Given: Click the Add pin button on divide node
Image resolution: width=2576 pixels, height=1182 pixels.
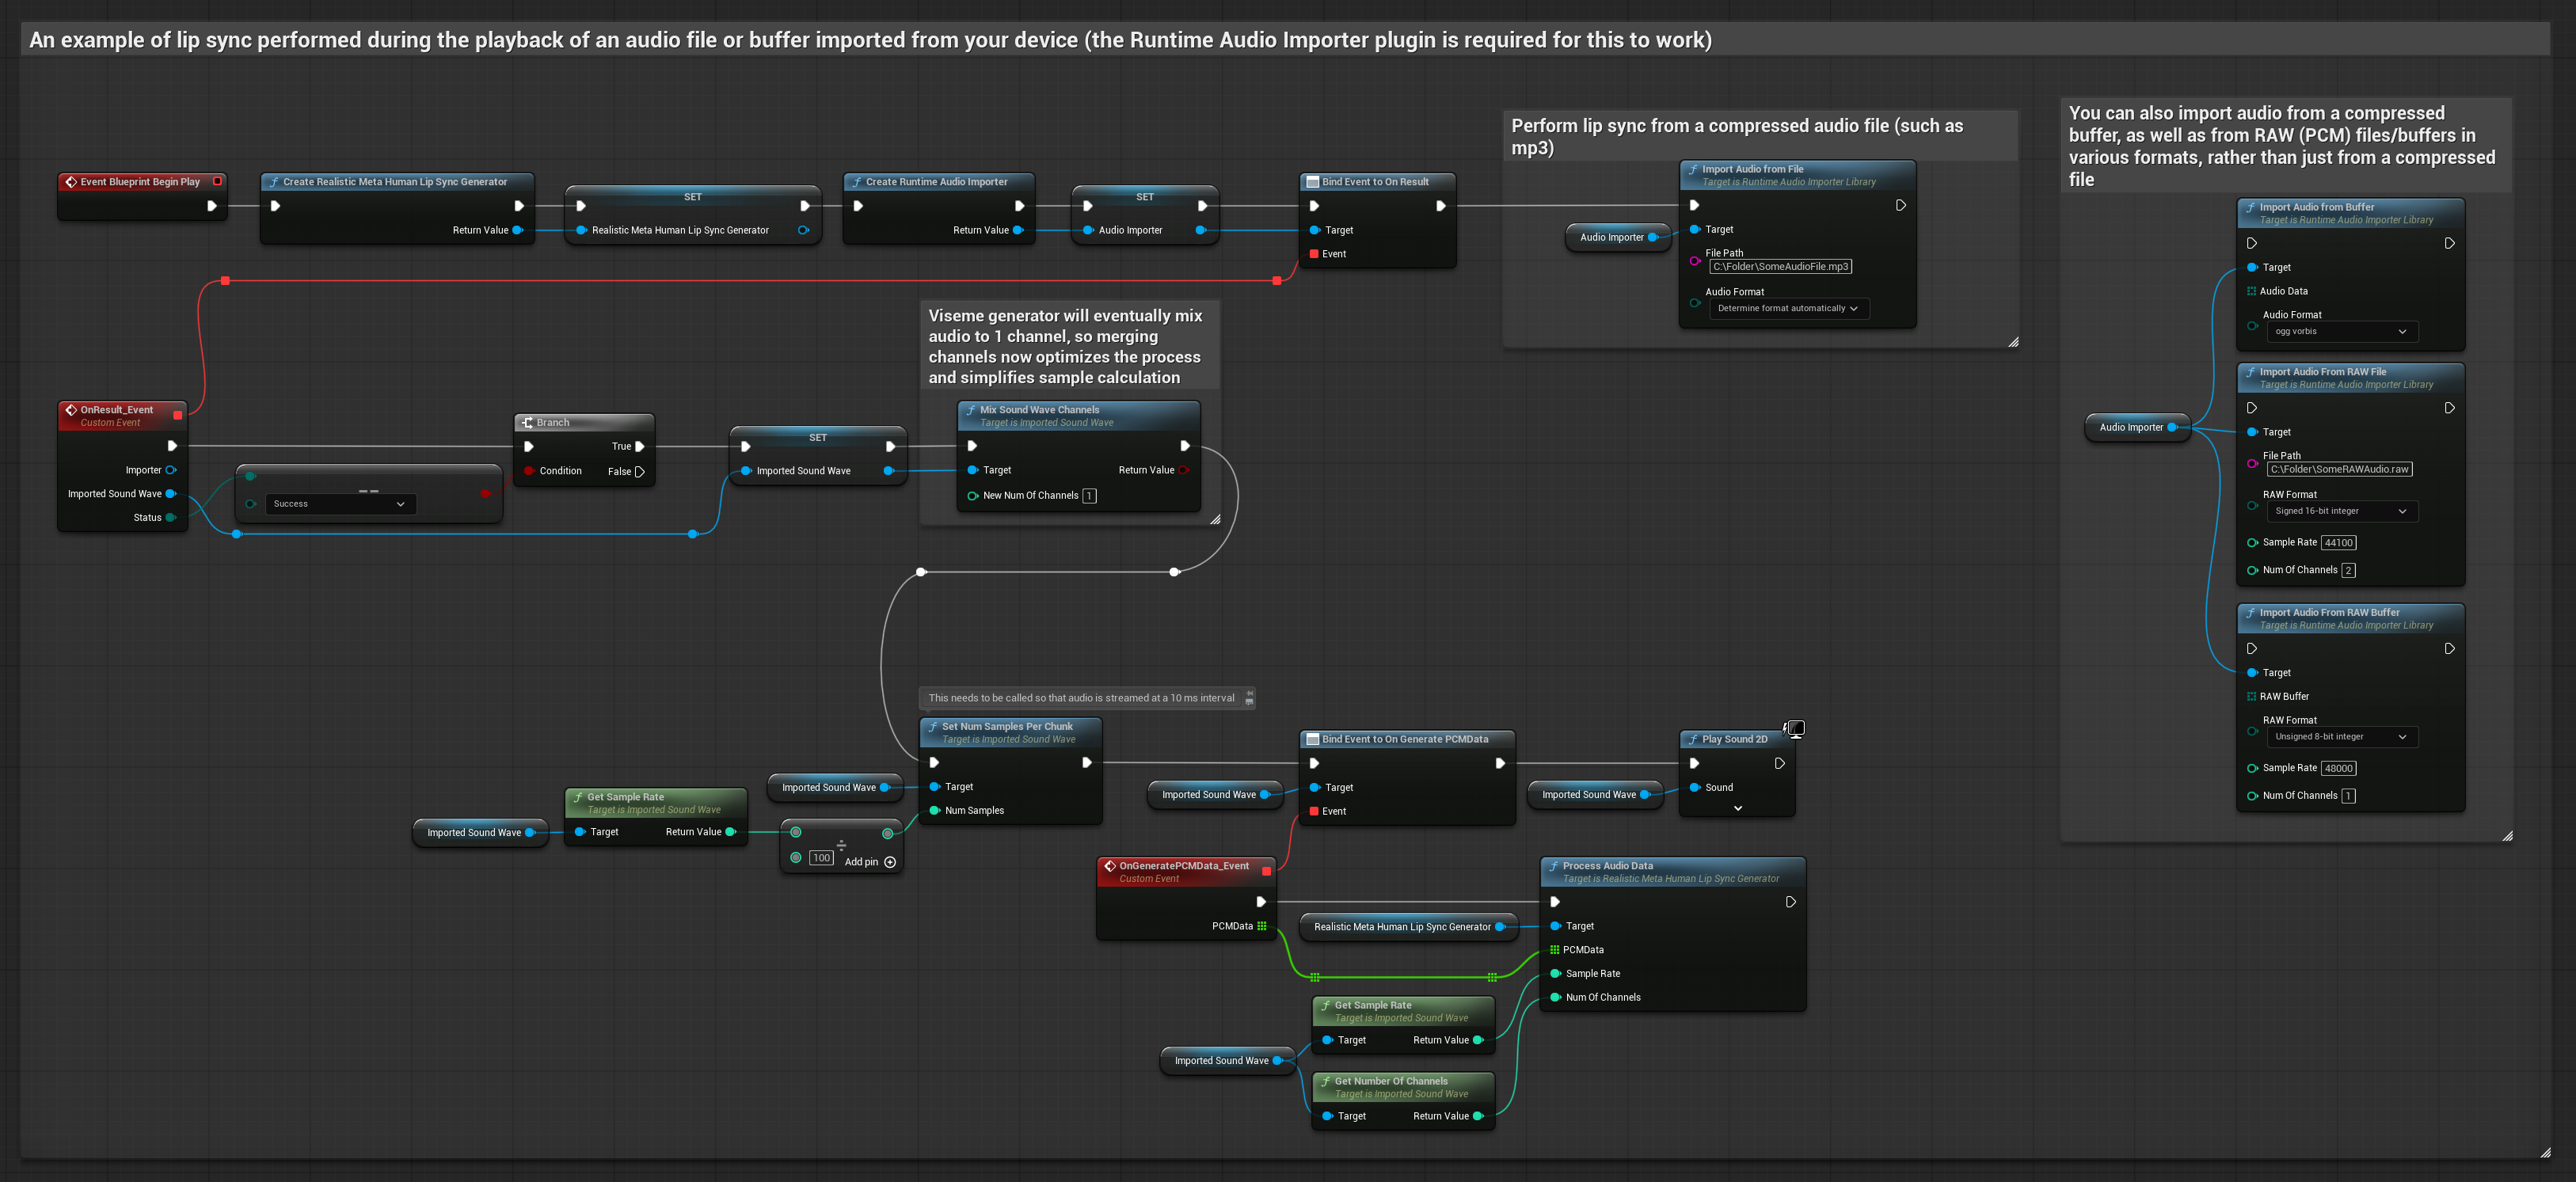Looking at the screenshot, I should (x=862, y=862).
